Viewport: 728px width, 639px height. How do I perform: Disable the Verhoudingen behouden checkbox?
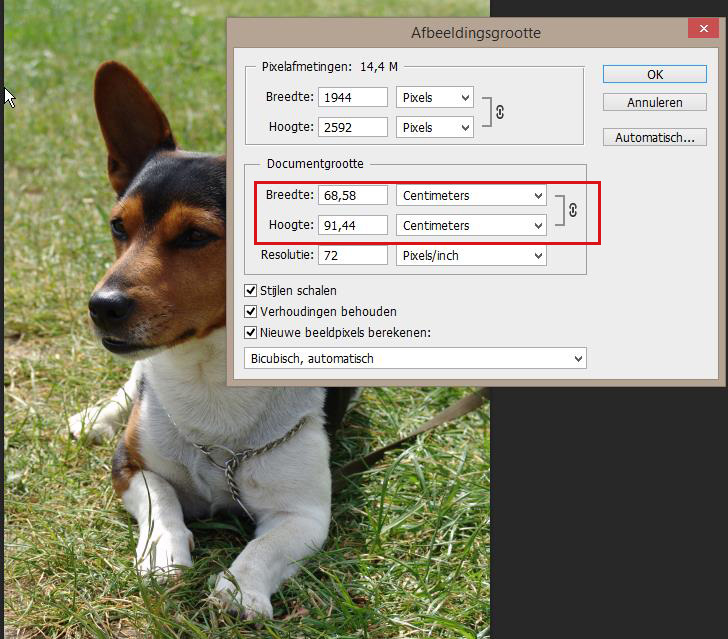tap(251, 312)
